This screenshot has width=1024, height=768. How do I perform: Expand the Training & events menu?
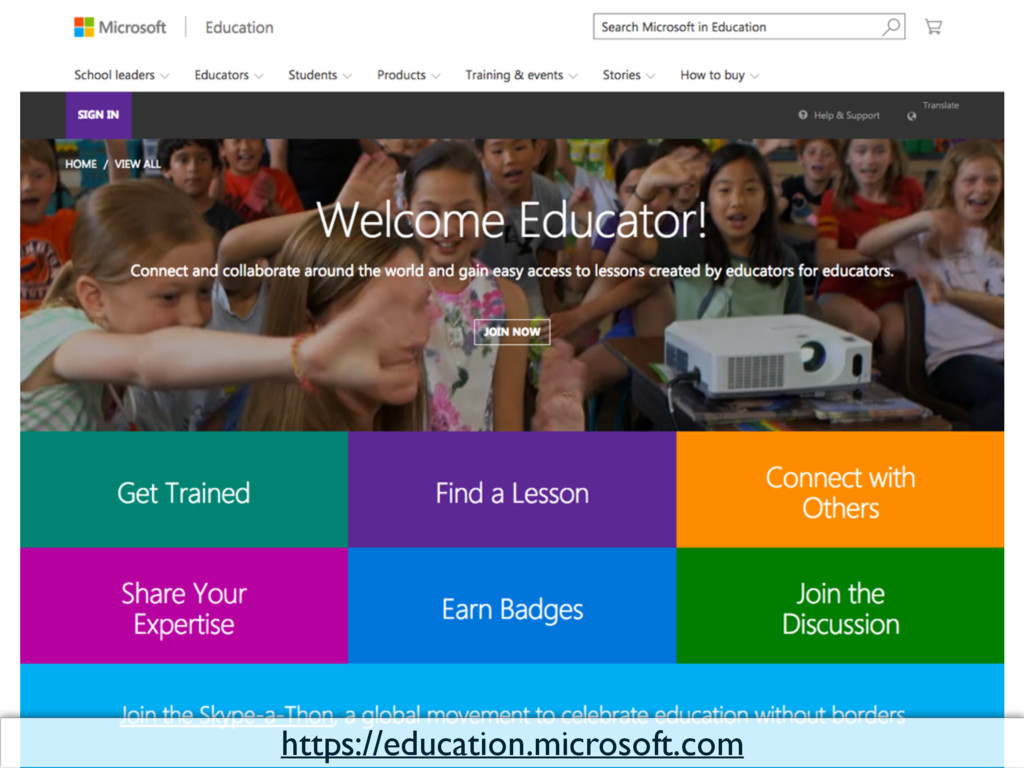tap(521, 75)
